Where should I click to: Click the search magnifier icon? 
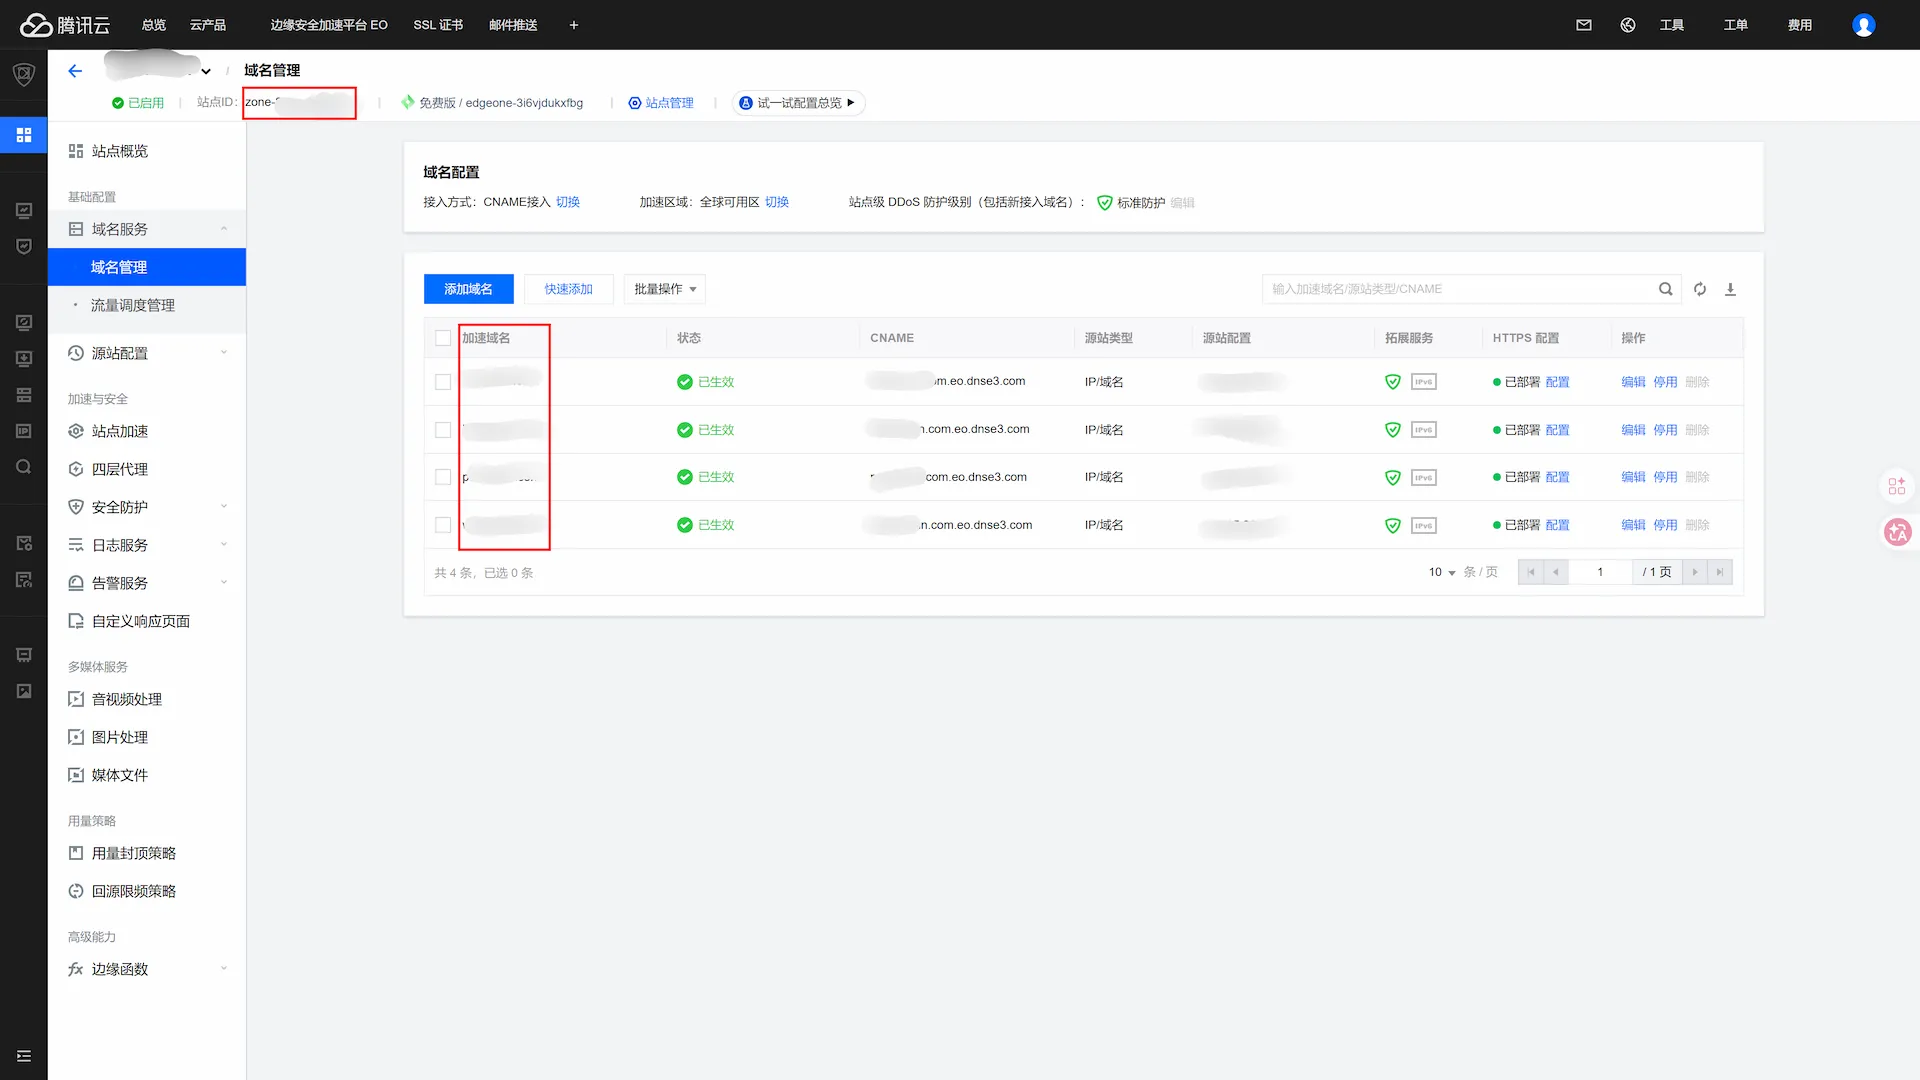coord(1665,289)
